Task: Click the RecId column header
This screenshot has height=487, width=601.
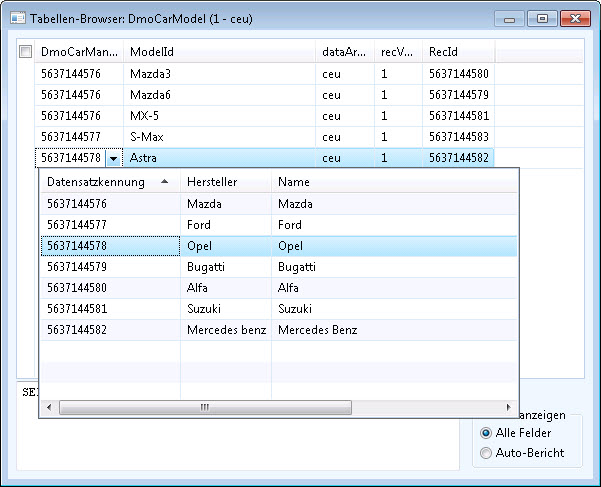Action: [458, 52]
